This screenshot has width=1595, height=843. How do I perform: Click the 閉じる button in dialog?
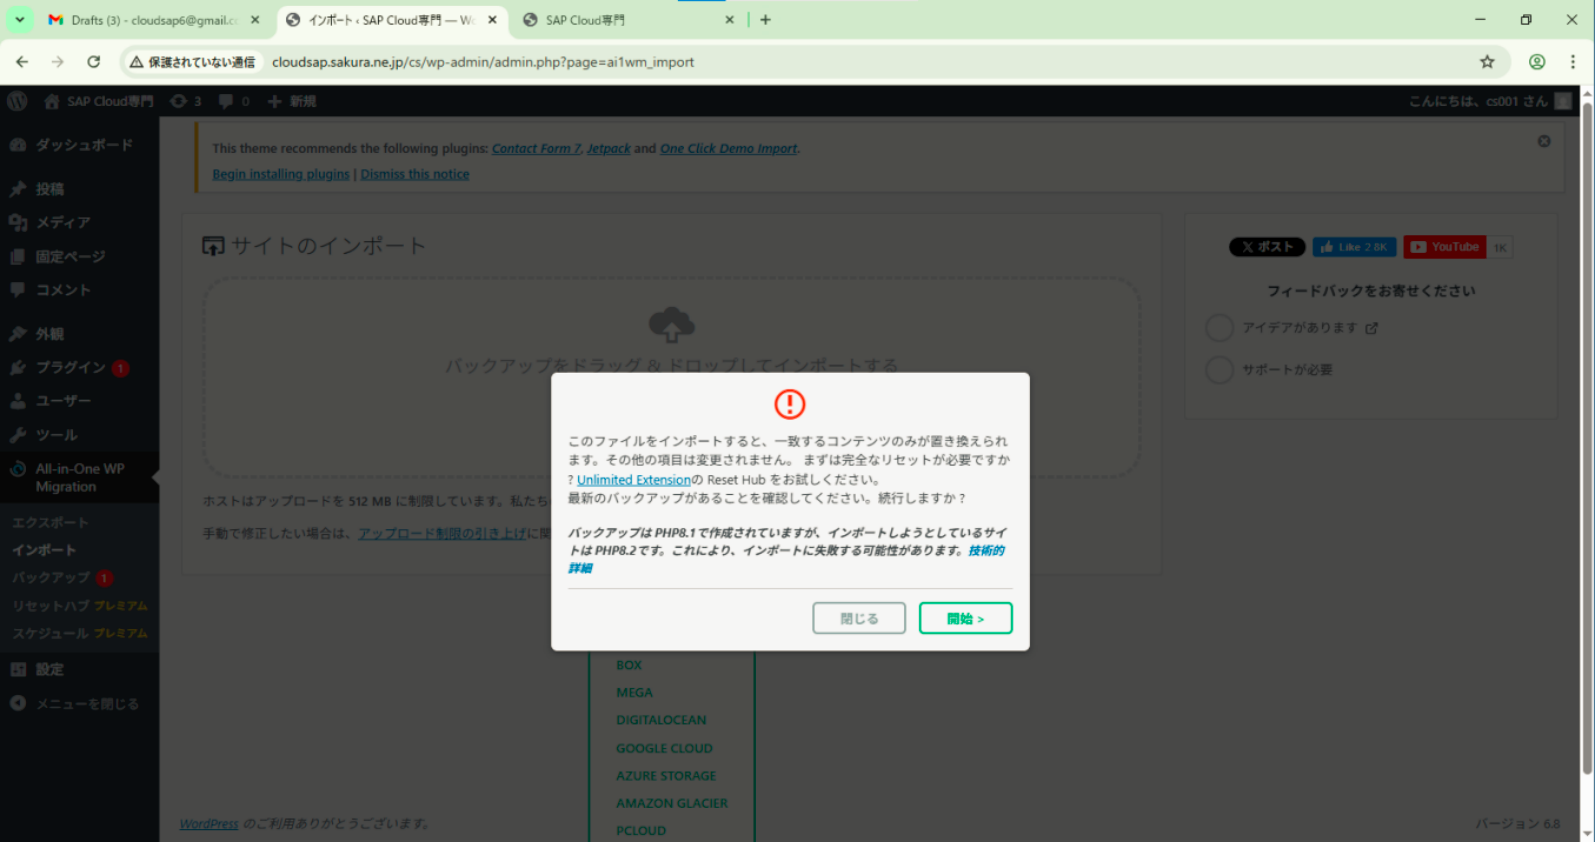(x=859, y=618)
